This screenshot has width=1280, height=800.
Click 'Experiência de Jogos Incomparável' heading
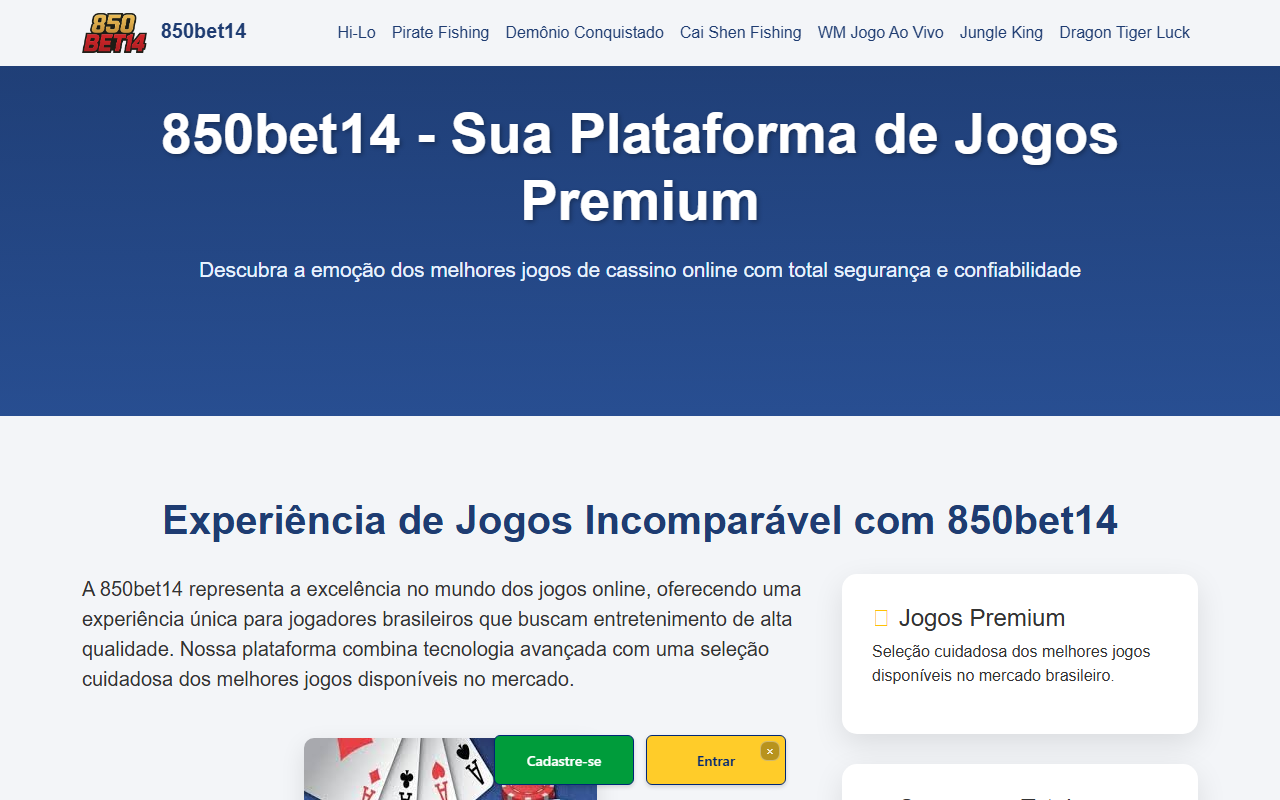click(x=640, y=520)
